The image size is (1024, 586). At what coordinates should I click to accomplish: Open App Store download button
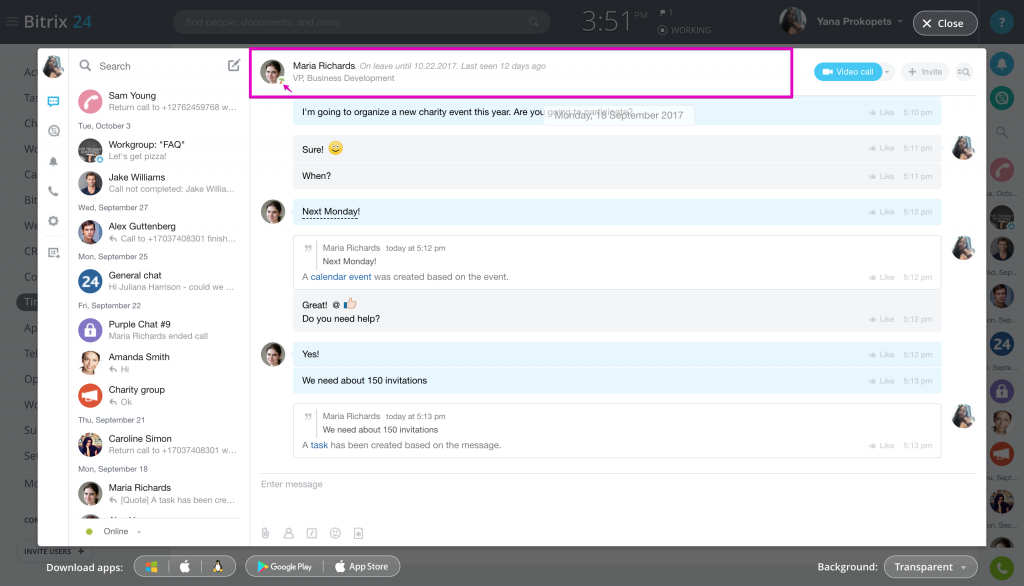362,566
